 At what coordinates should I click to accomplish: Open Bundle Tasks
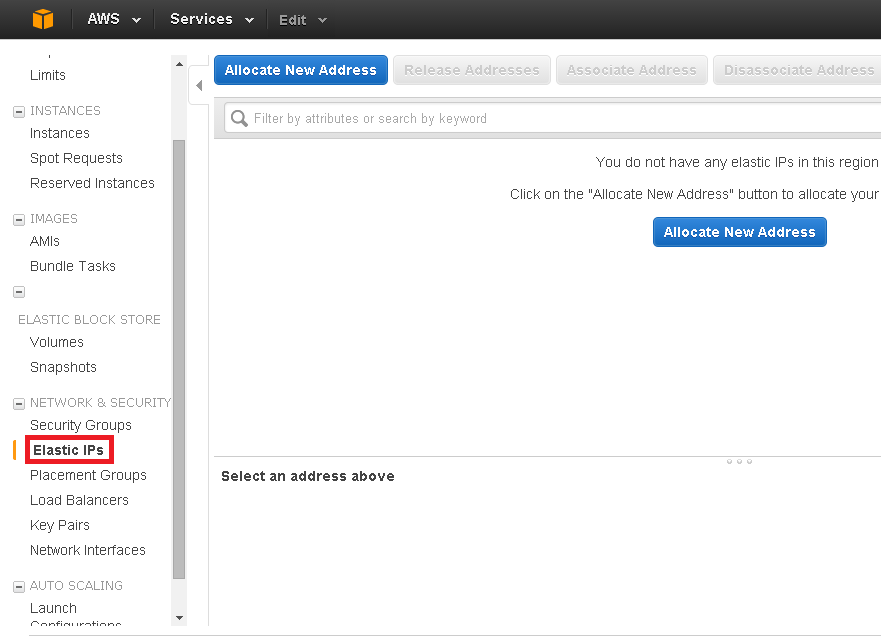(72, 266)
